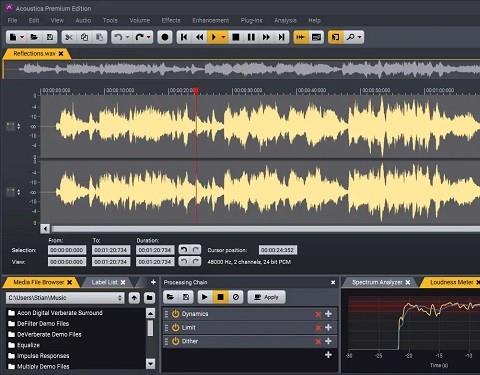Click the Redo arrow icon
Screen dimensions: 480x375
(x=139, y=37)
